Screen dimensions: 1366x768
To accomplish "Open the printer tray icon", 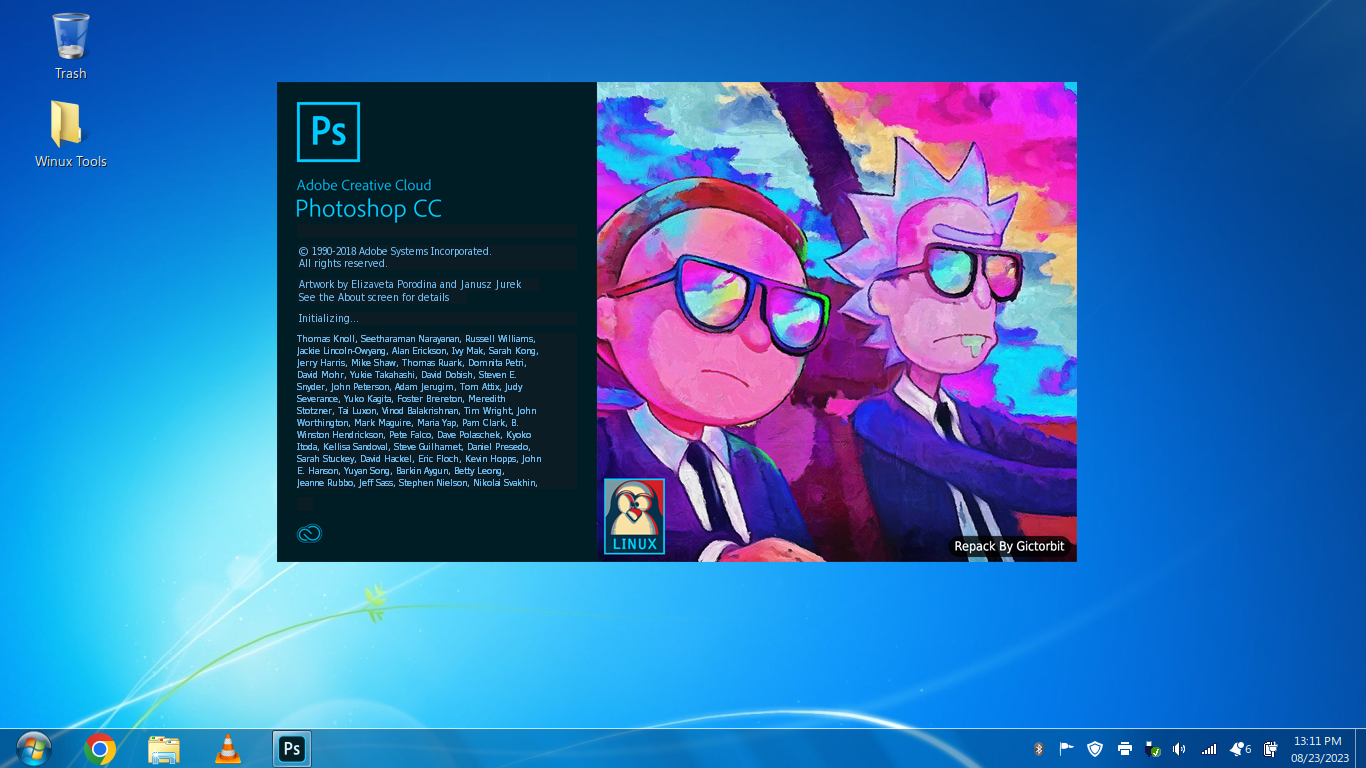I will (x=1124, y=749).
